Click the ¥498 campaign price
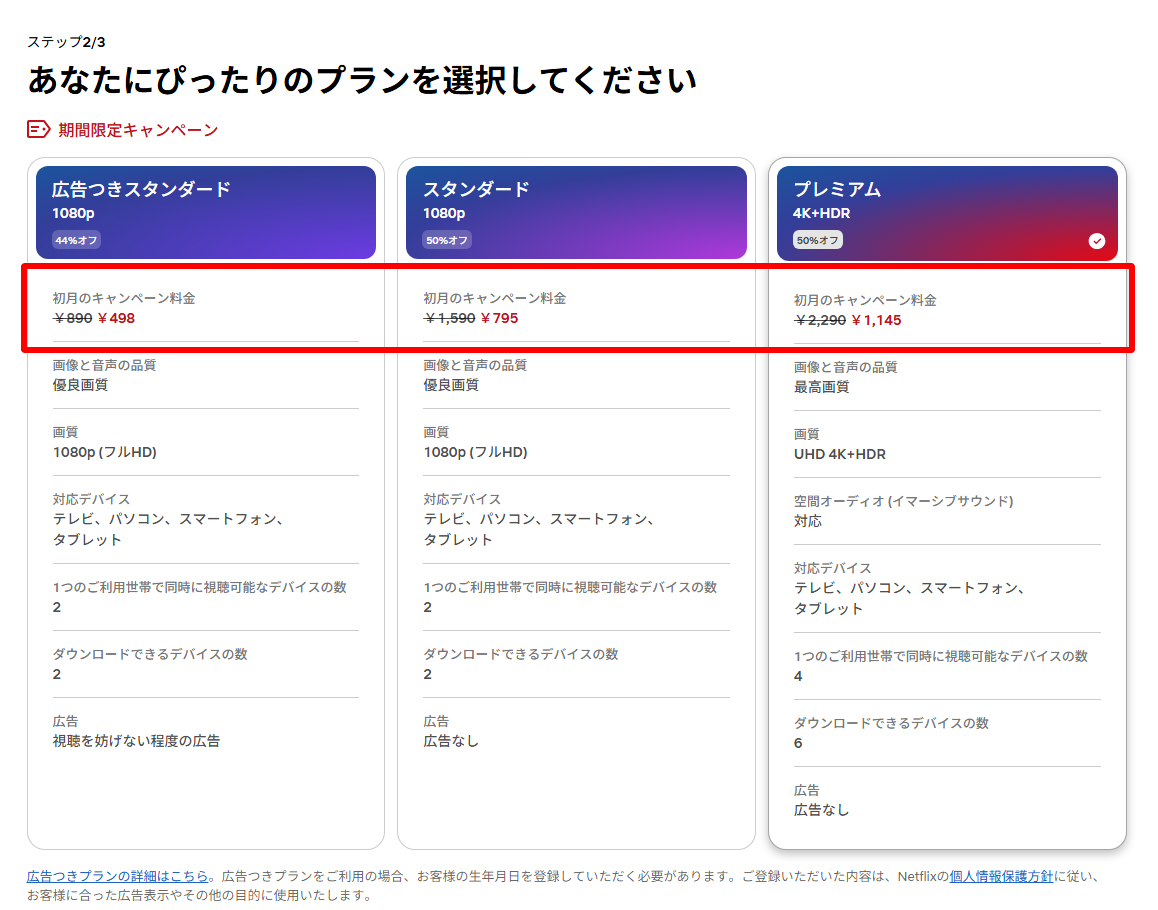Image resolution: width=1158 pixels, height=910 pixels. point(116,318)
